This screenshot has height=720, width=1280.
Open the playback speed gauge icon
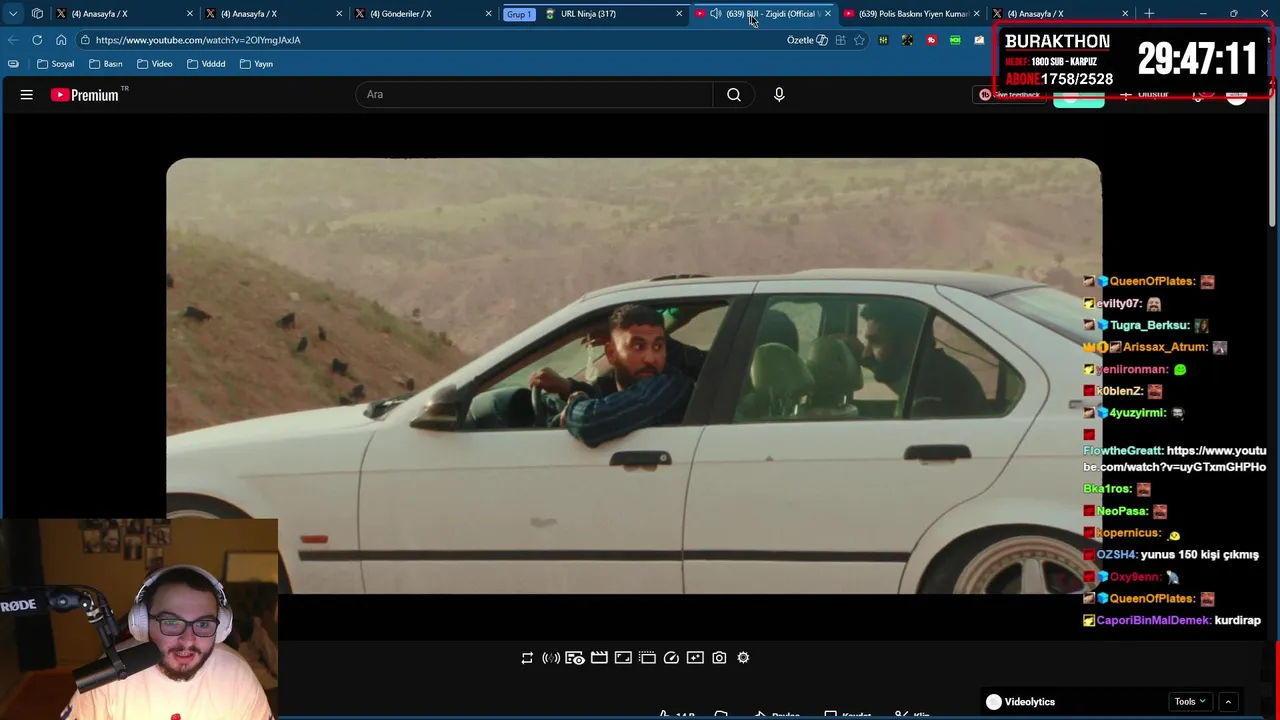click(671, 658)
